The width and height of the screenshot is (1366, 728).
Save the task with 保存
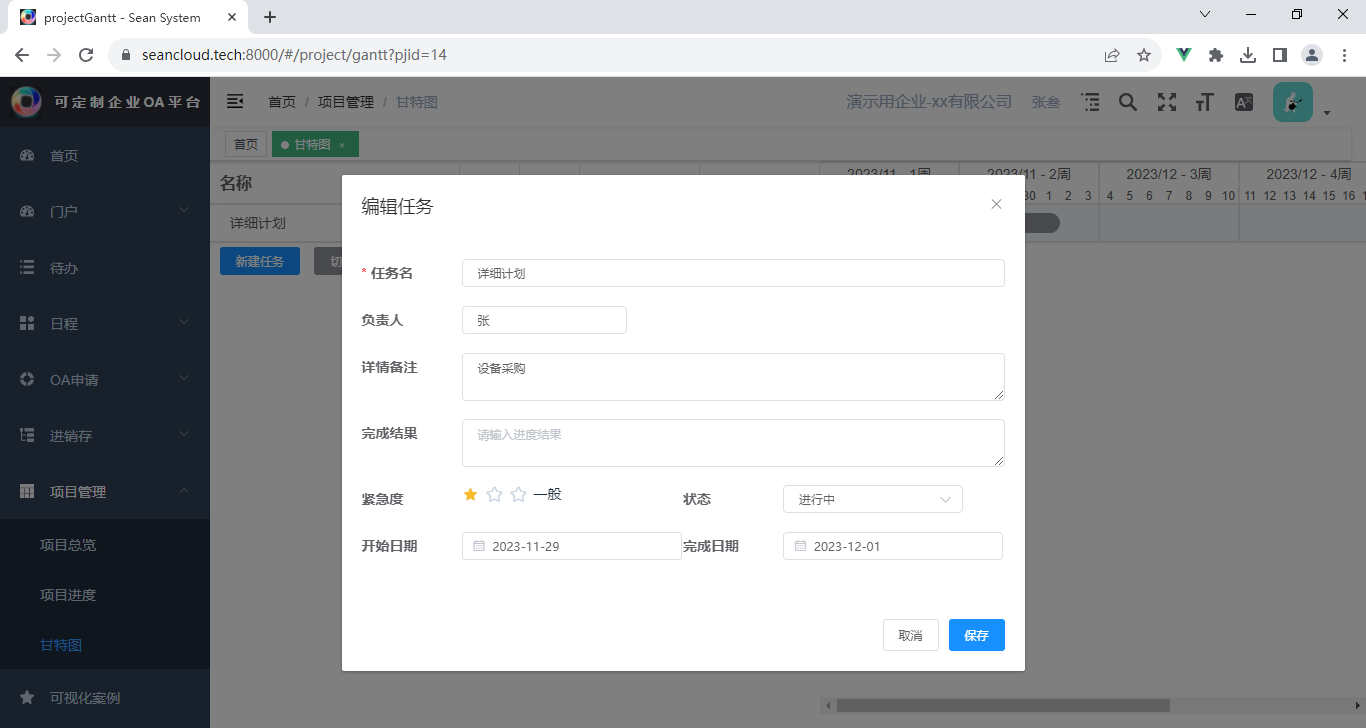coord(977,635)
